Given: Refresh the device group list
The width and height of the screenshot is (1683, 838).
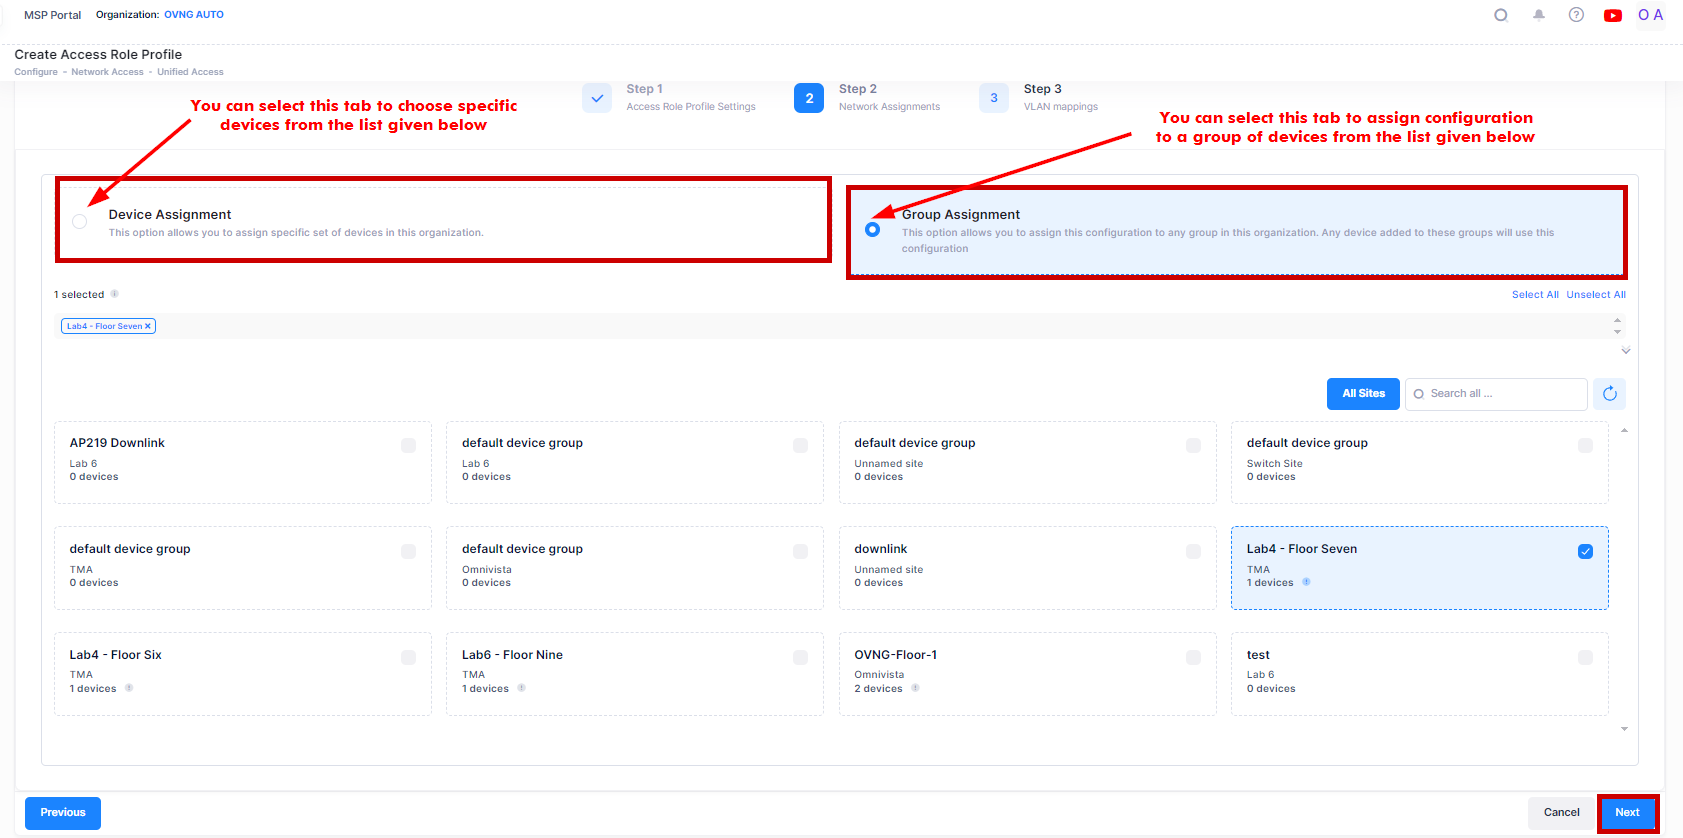Looking at the screenshot, I should tap(1609, 394).
